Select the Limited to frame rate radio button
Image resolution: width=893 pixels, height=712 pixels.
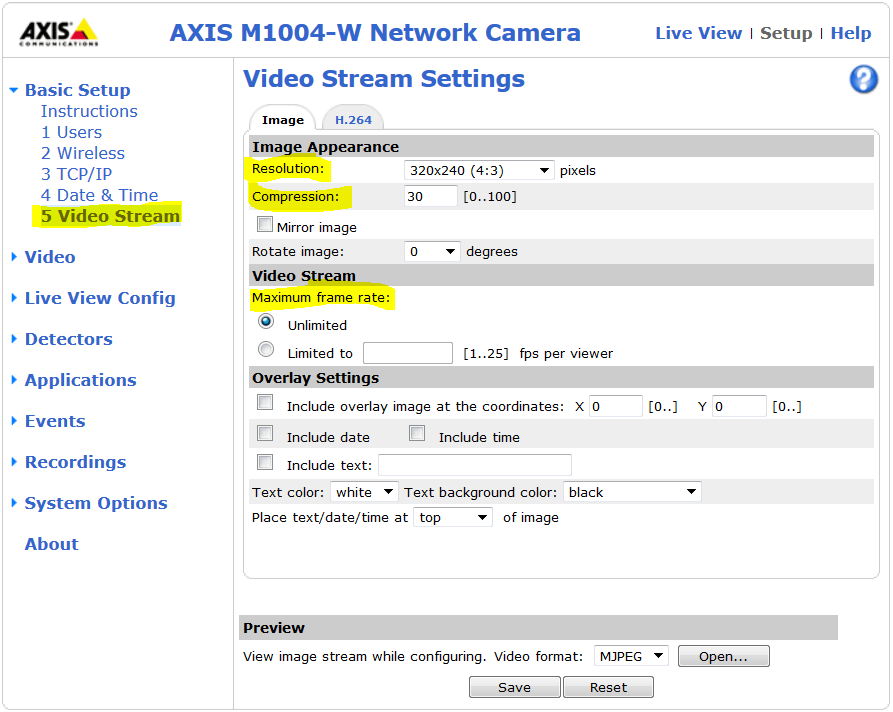point(266,350)
